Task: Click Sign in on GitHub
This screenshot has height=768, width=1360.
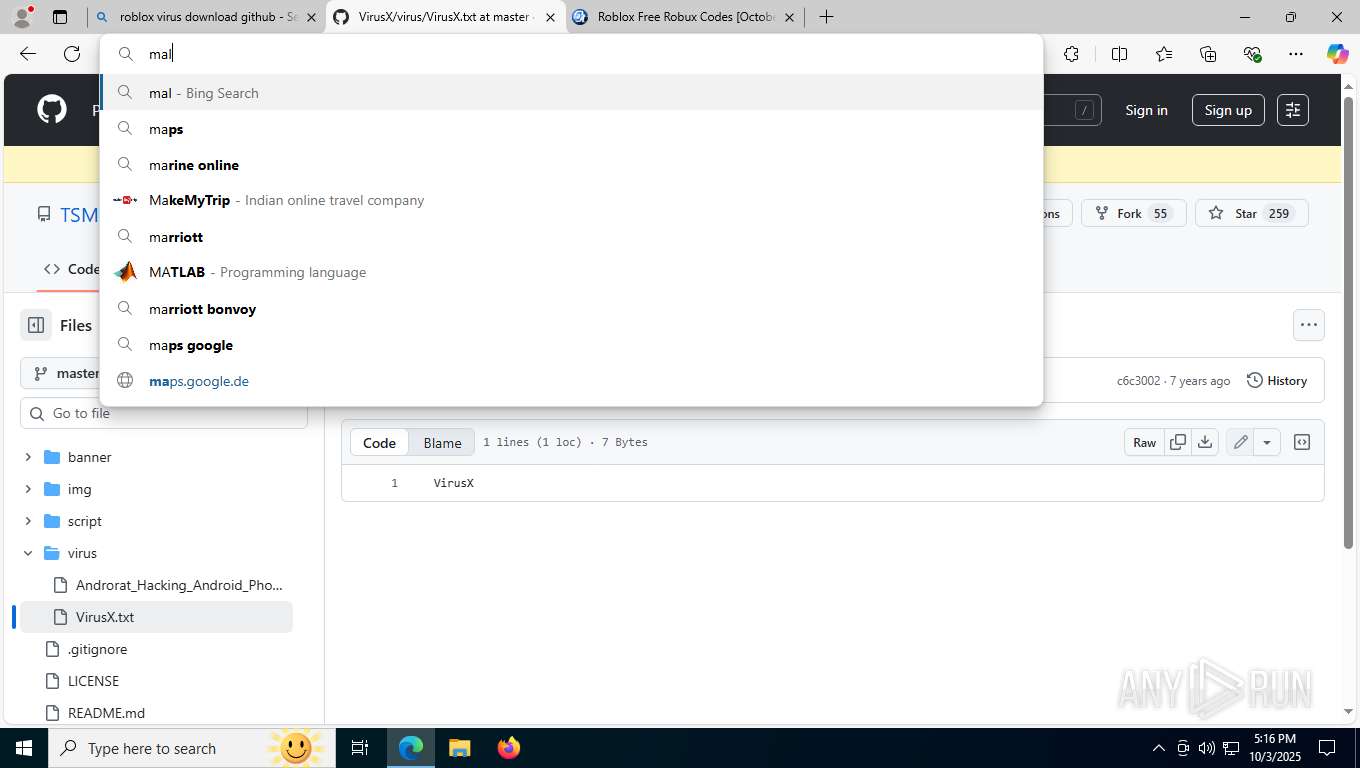Action: 1146,110
